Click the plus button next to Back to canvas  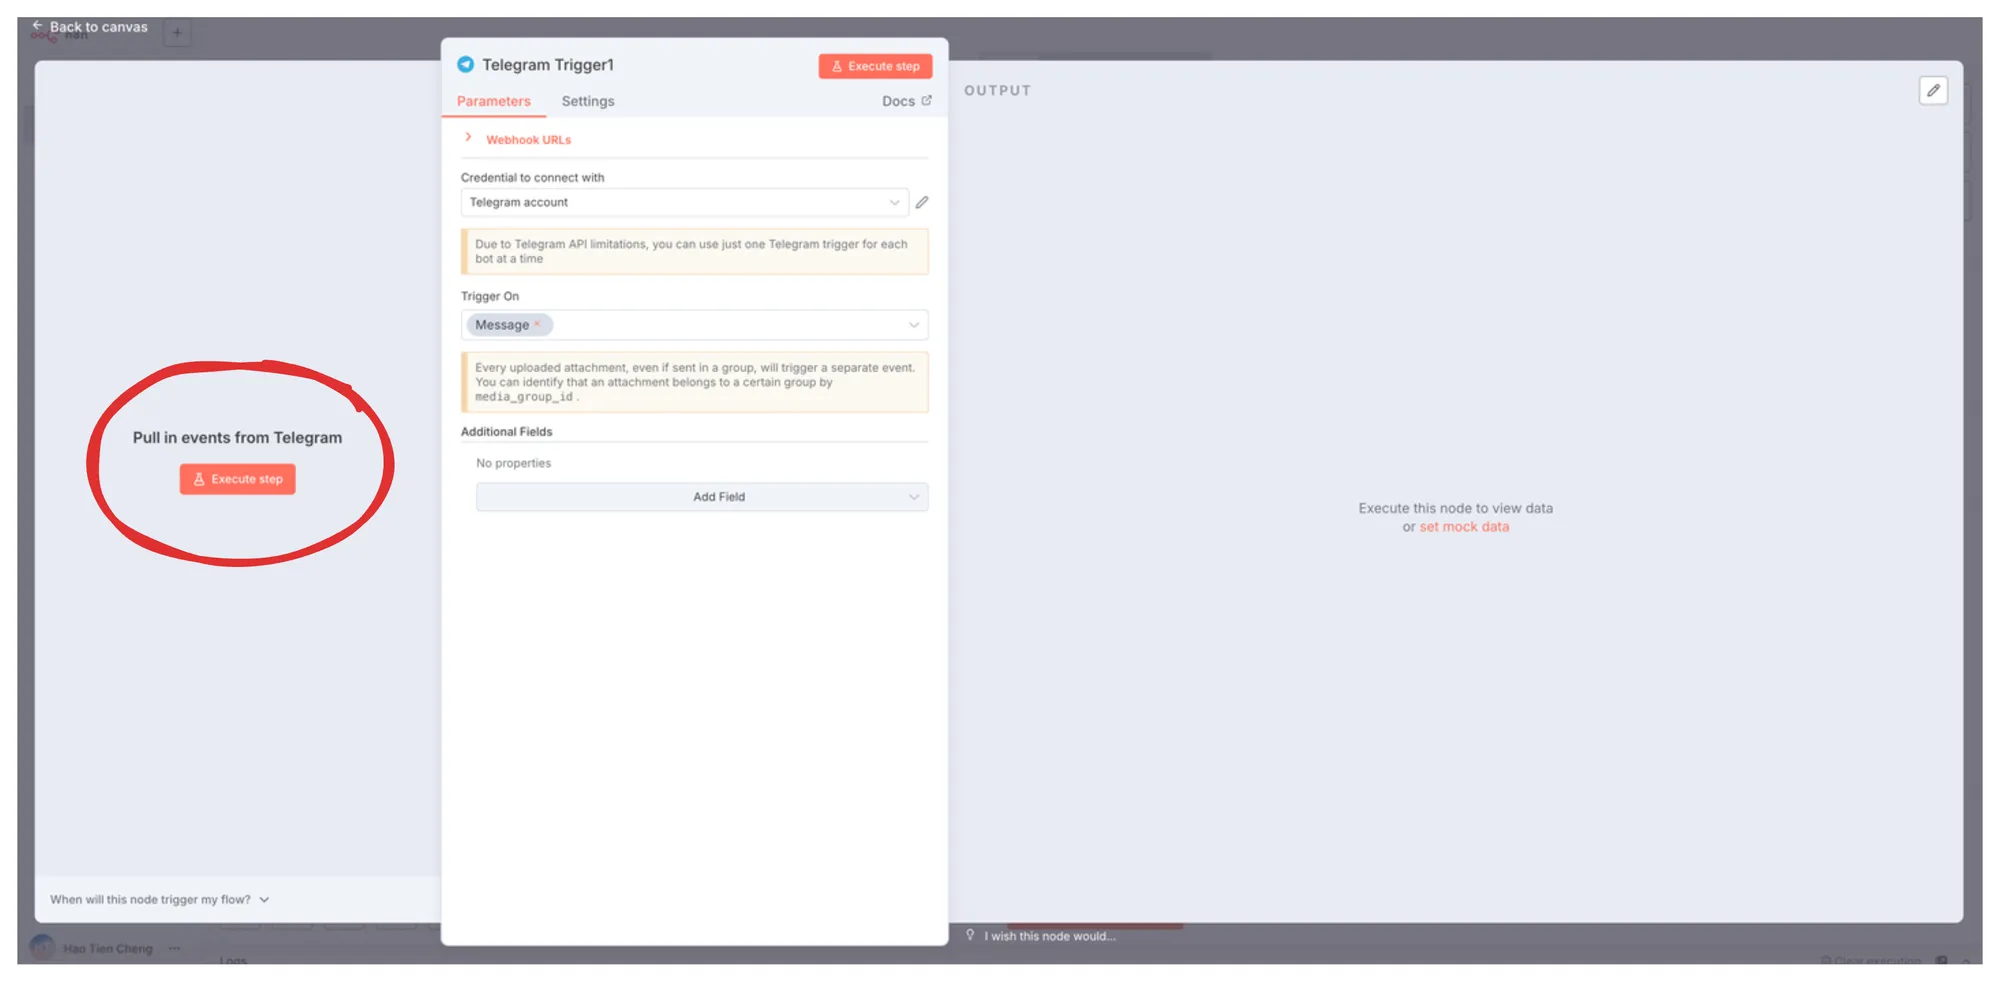[177, 33]
